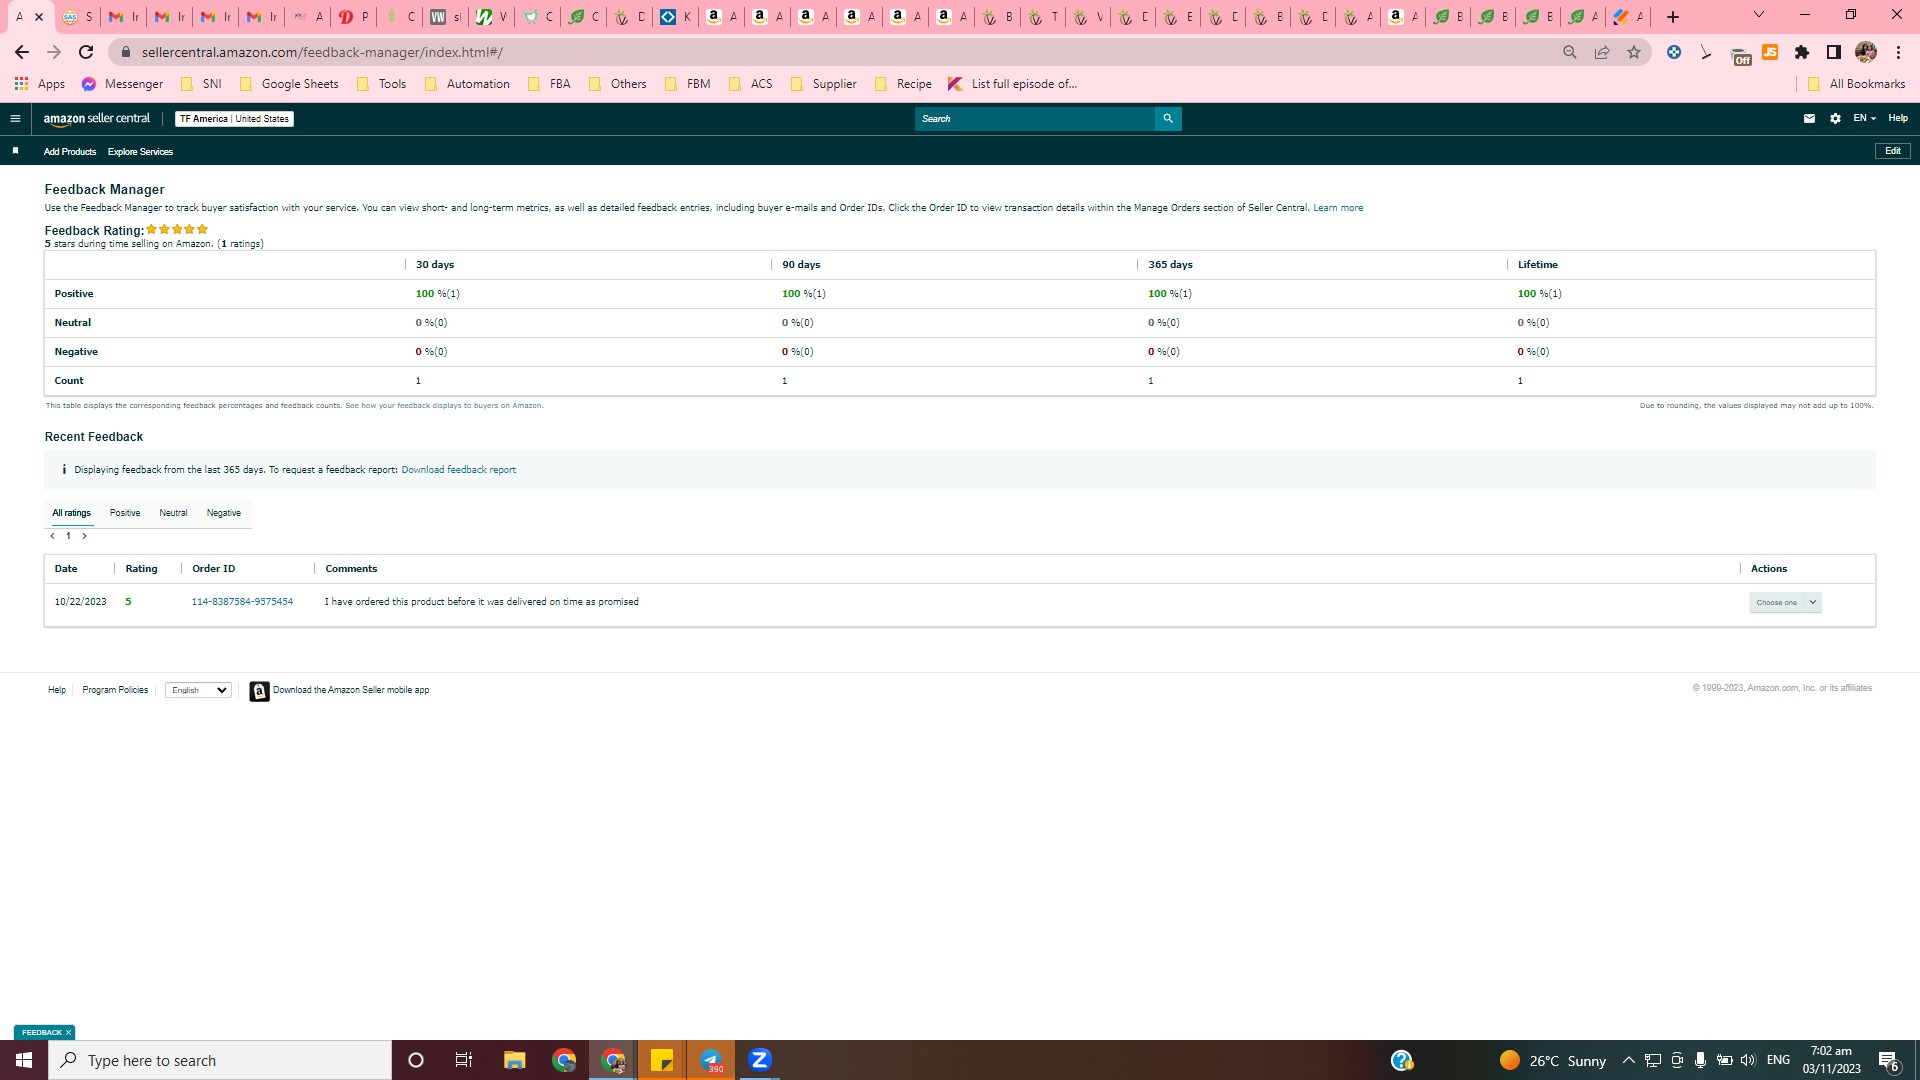Select the All ratings tab
The height and width of the screenshot is (1080, 1920).
(71, 513)
